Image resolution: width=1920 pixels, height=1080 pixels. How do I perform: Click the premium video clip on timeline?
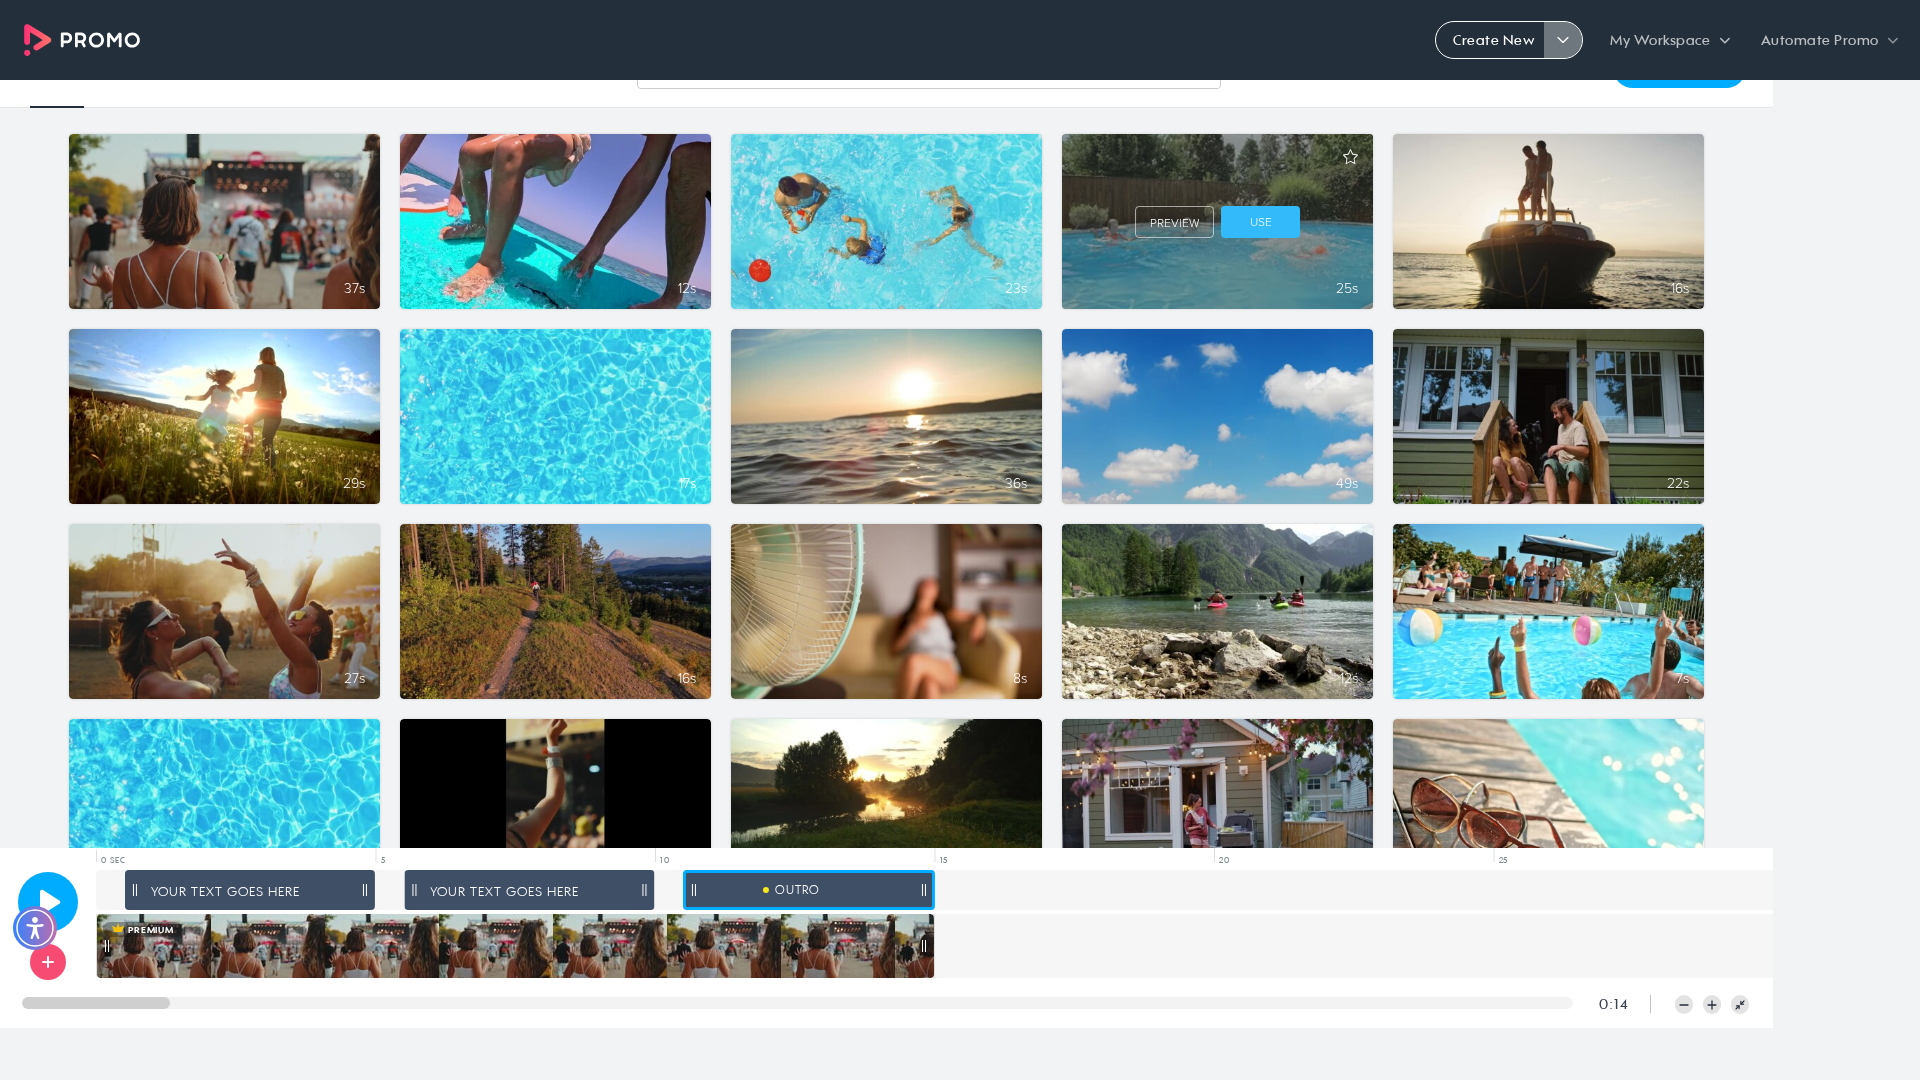(515, 946)
